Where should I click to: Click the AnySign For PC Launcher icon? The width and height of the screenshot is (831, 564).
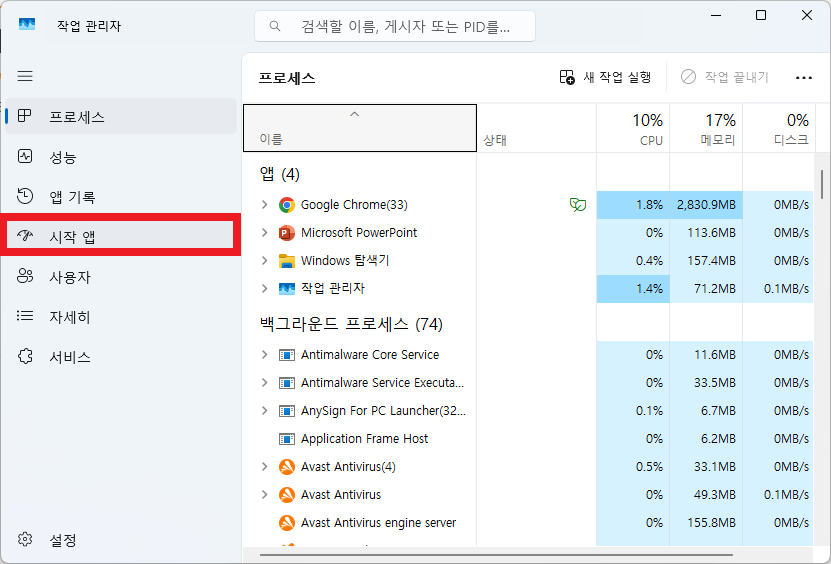pos(287,411)
